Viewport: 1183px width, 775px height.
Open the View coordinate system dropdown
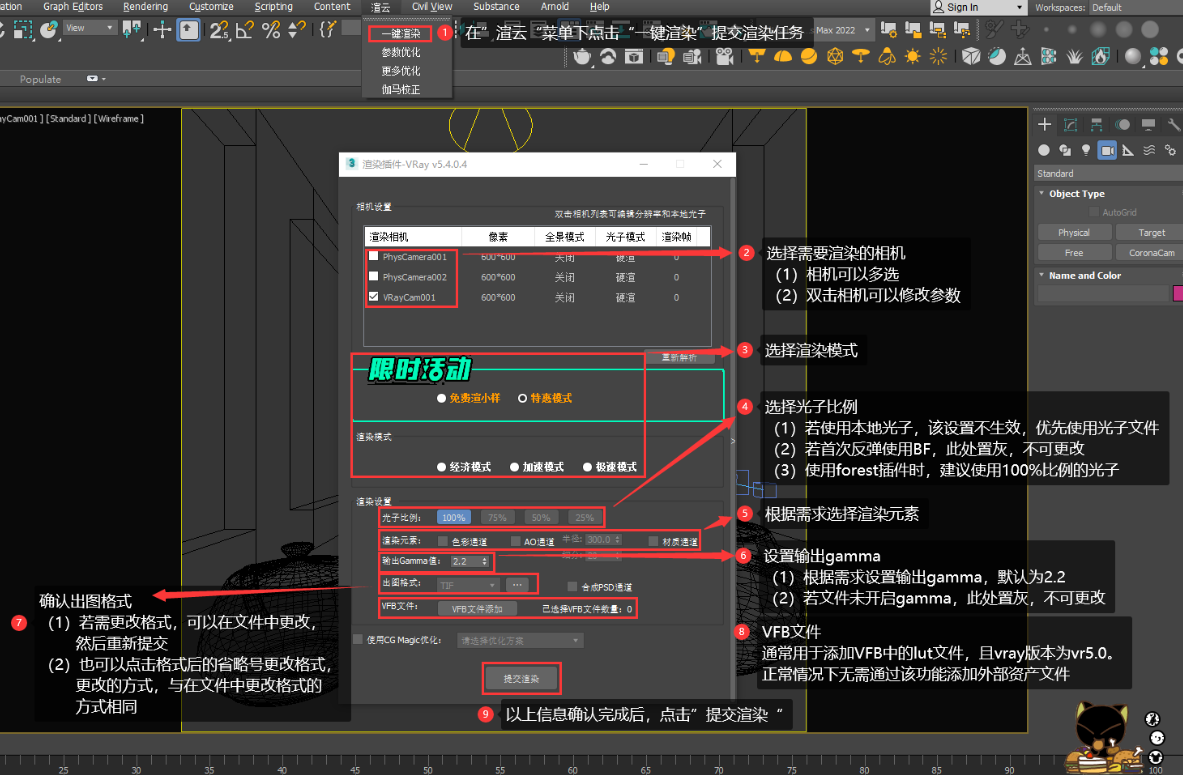click(89, 28)
